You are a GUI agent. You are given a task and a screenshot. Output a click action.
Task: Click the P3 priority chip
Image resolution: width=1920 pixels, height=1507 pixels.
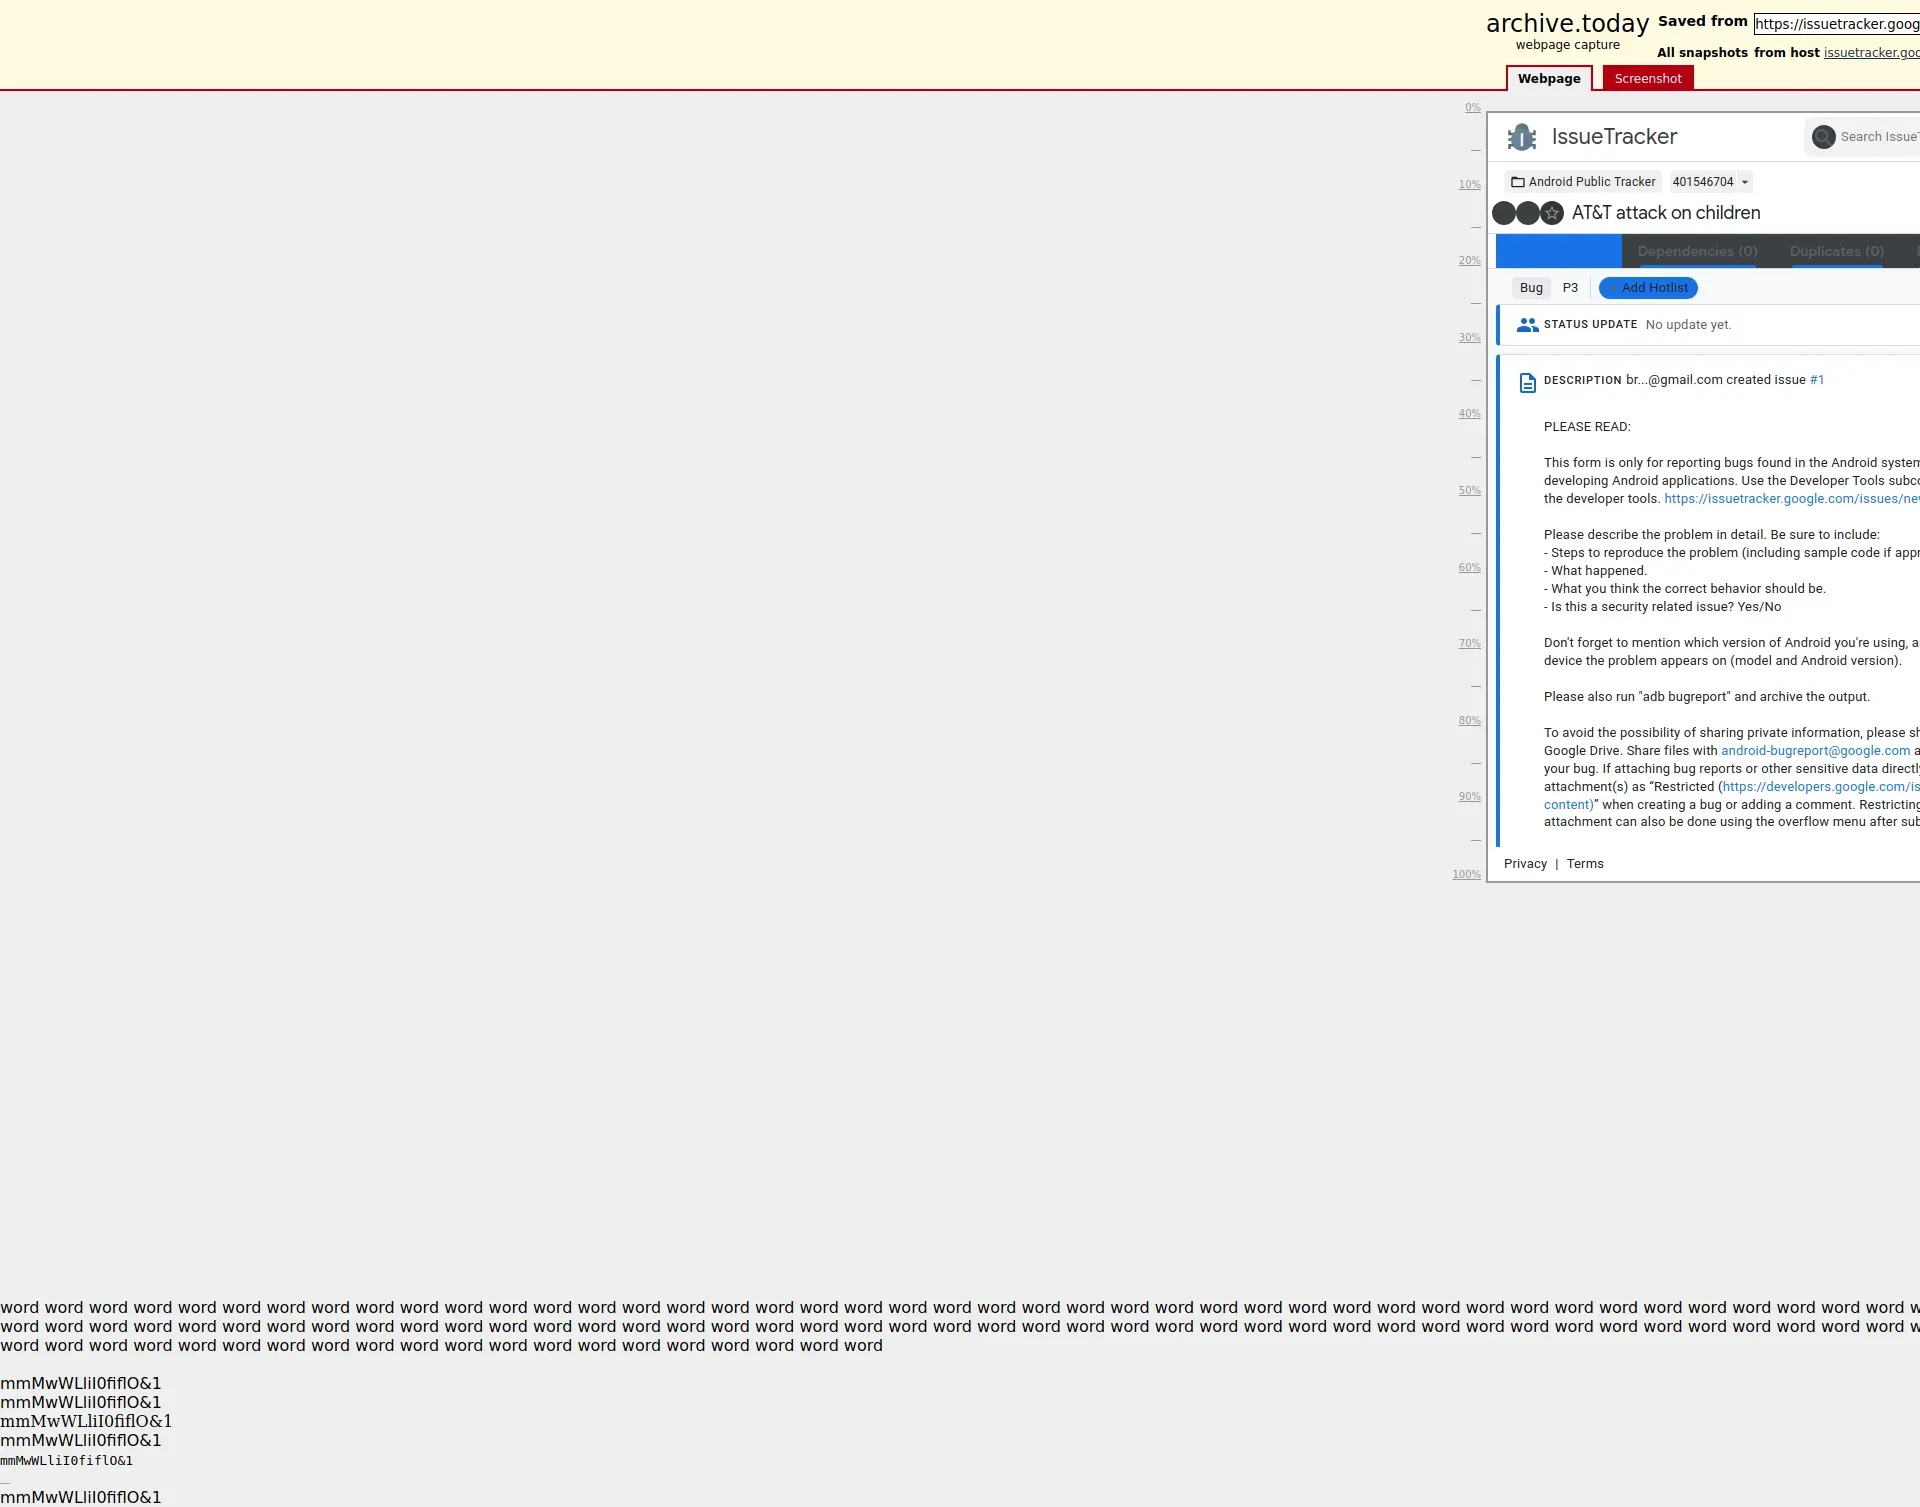click(x=1570, y=288)
